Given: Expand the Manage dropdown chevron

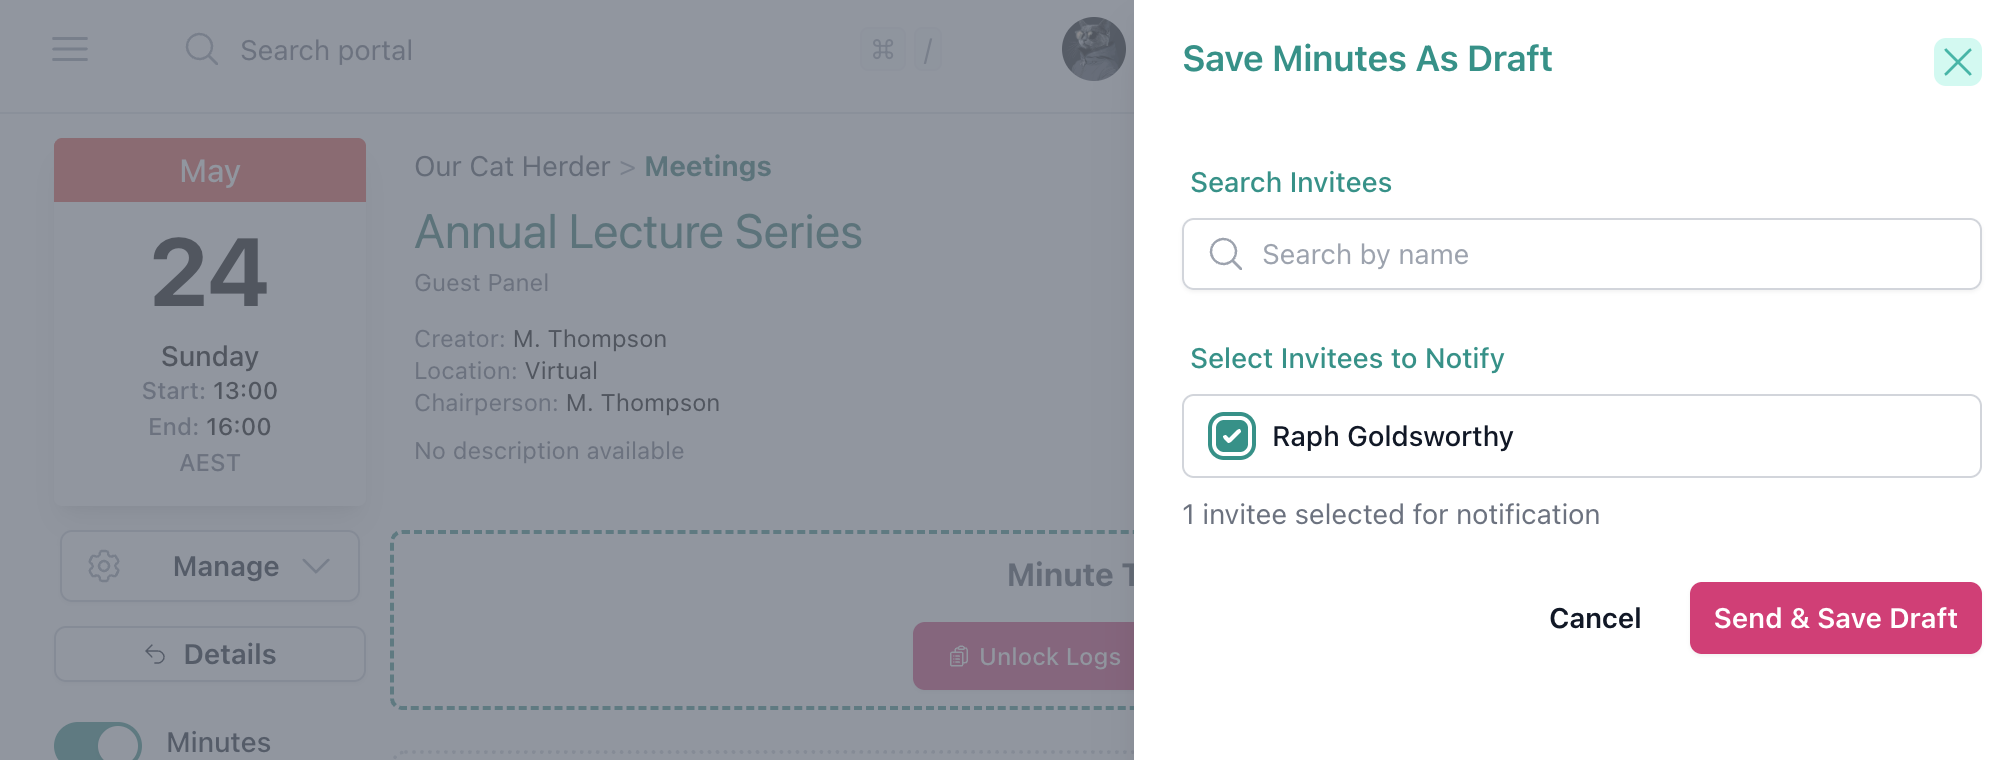Looking at the screenshot, I should [x=316, y=566].
